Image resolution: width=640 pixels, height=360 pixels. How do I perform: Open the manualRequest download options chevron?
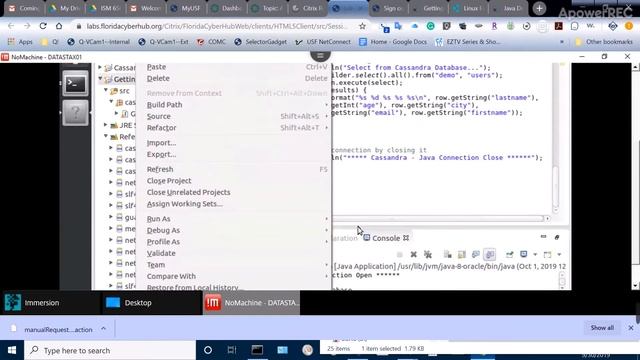[103, 329]
